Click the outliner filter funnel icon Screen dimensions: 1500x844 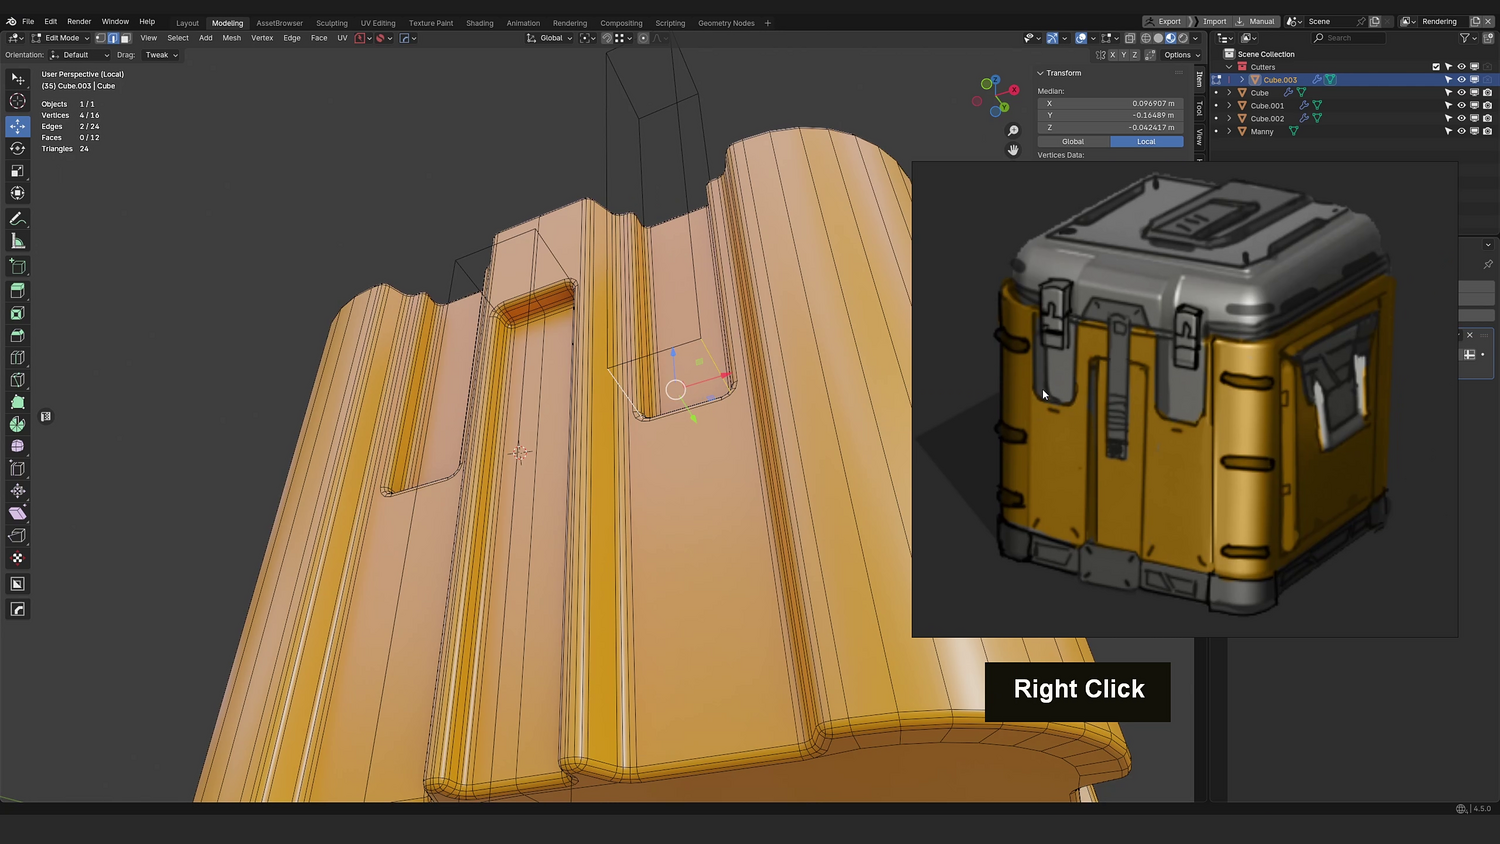point(1465,38)
